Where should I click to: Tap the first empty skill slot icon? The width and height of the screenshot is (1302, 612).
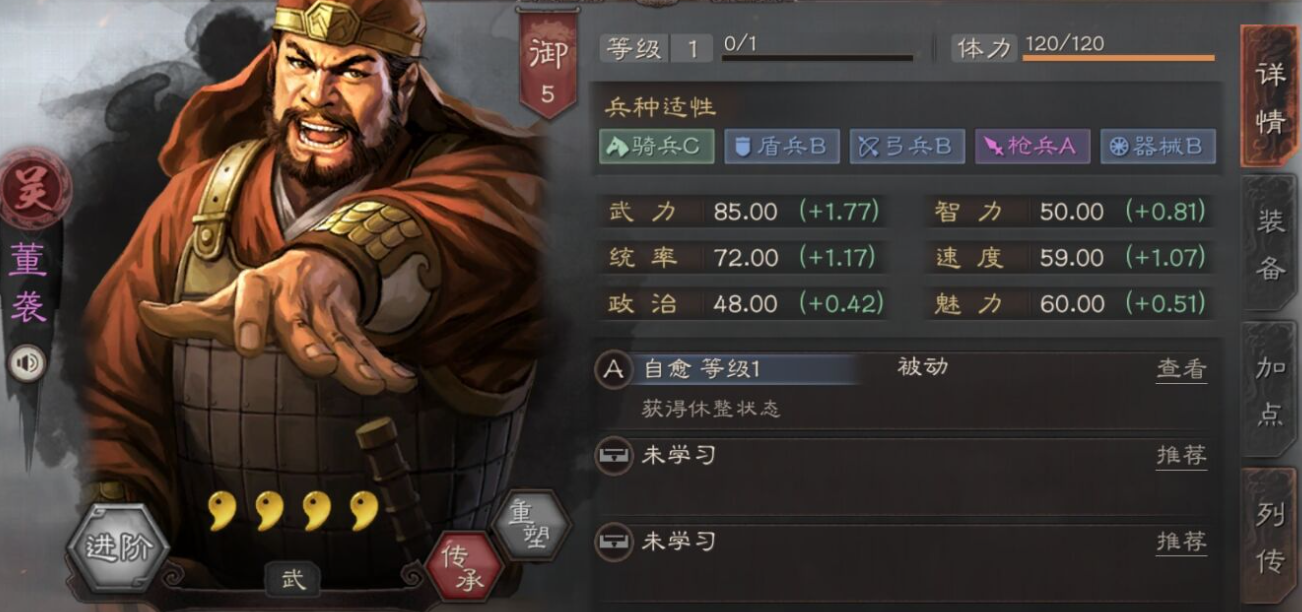coord(613,456)
